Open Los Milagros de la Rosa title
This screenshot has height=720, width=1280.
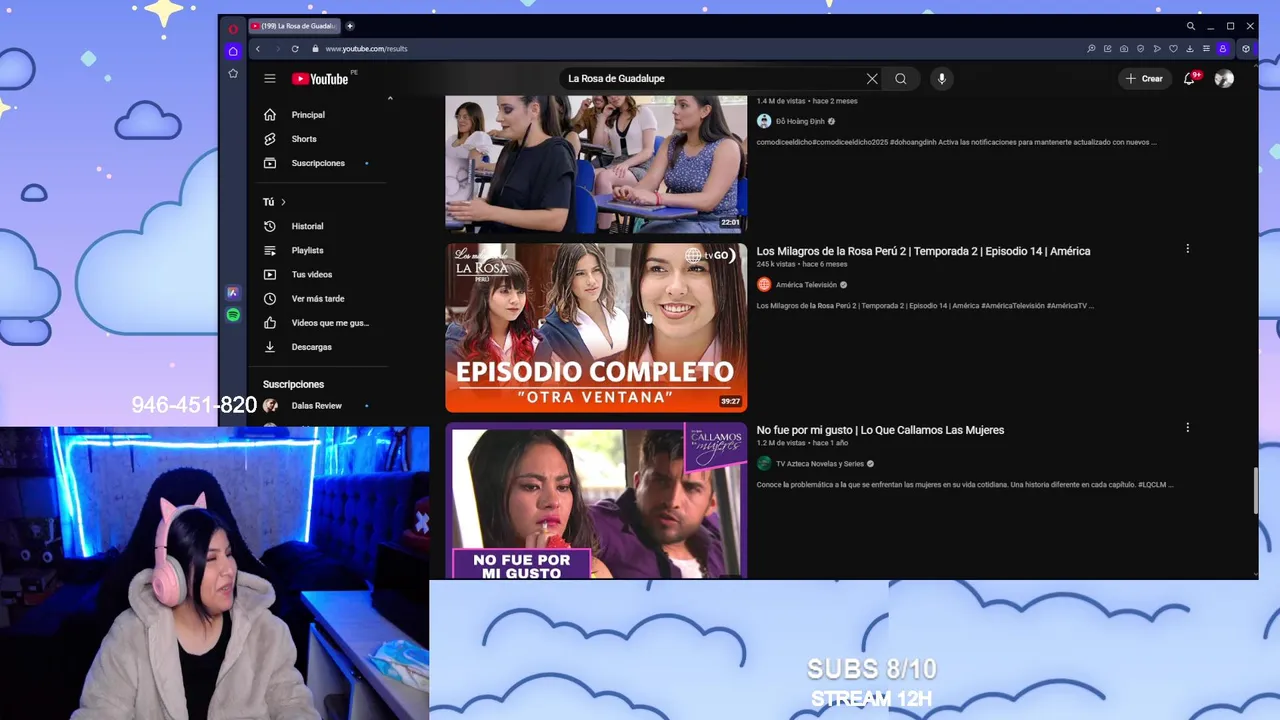(923, 251)
